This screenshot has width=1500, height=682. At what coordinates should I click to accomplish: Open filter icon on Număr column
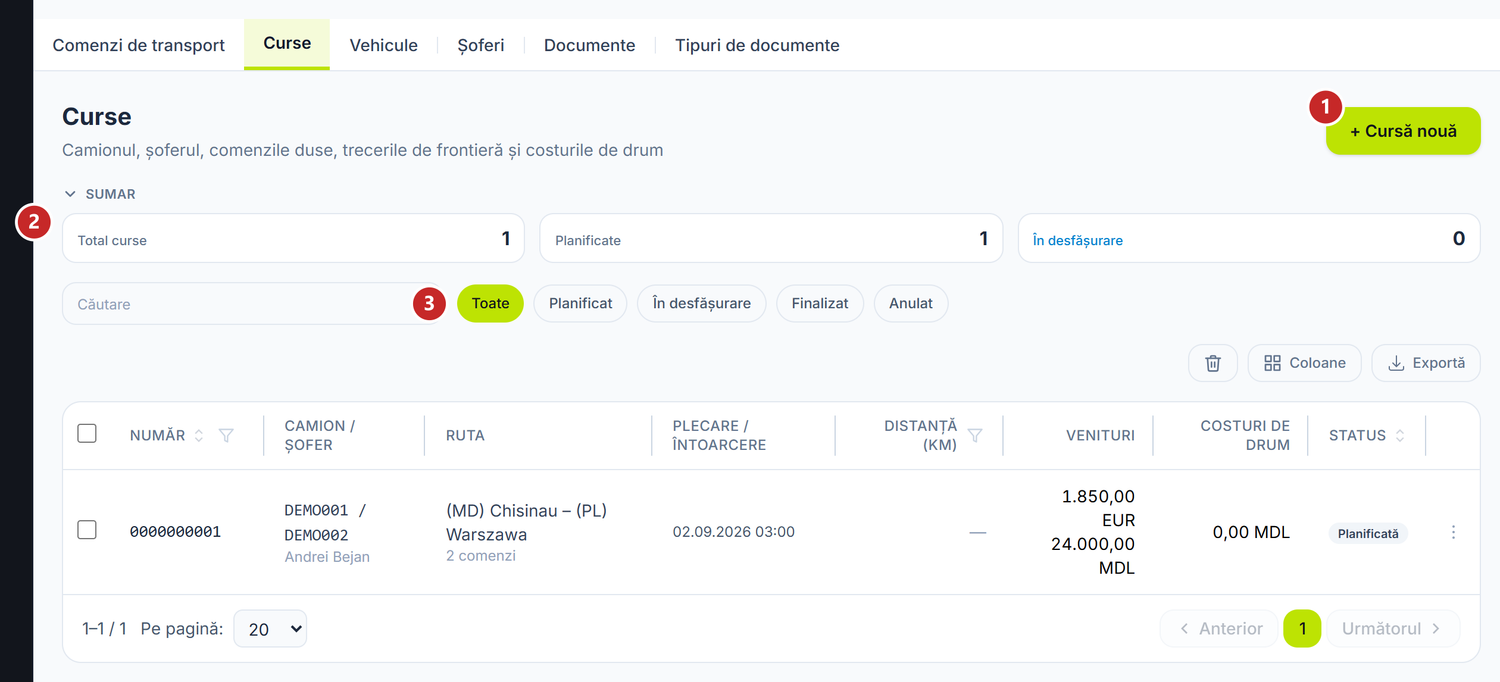[x=226, y=435]
